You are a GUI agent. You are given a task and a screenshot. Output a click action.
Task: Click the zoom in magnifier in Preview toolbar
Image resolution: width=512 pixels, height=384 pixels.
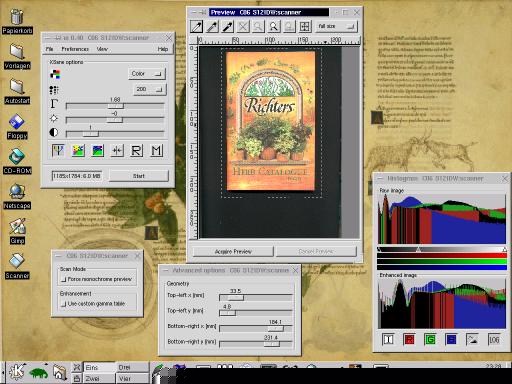click(274, 26)
